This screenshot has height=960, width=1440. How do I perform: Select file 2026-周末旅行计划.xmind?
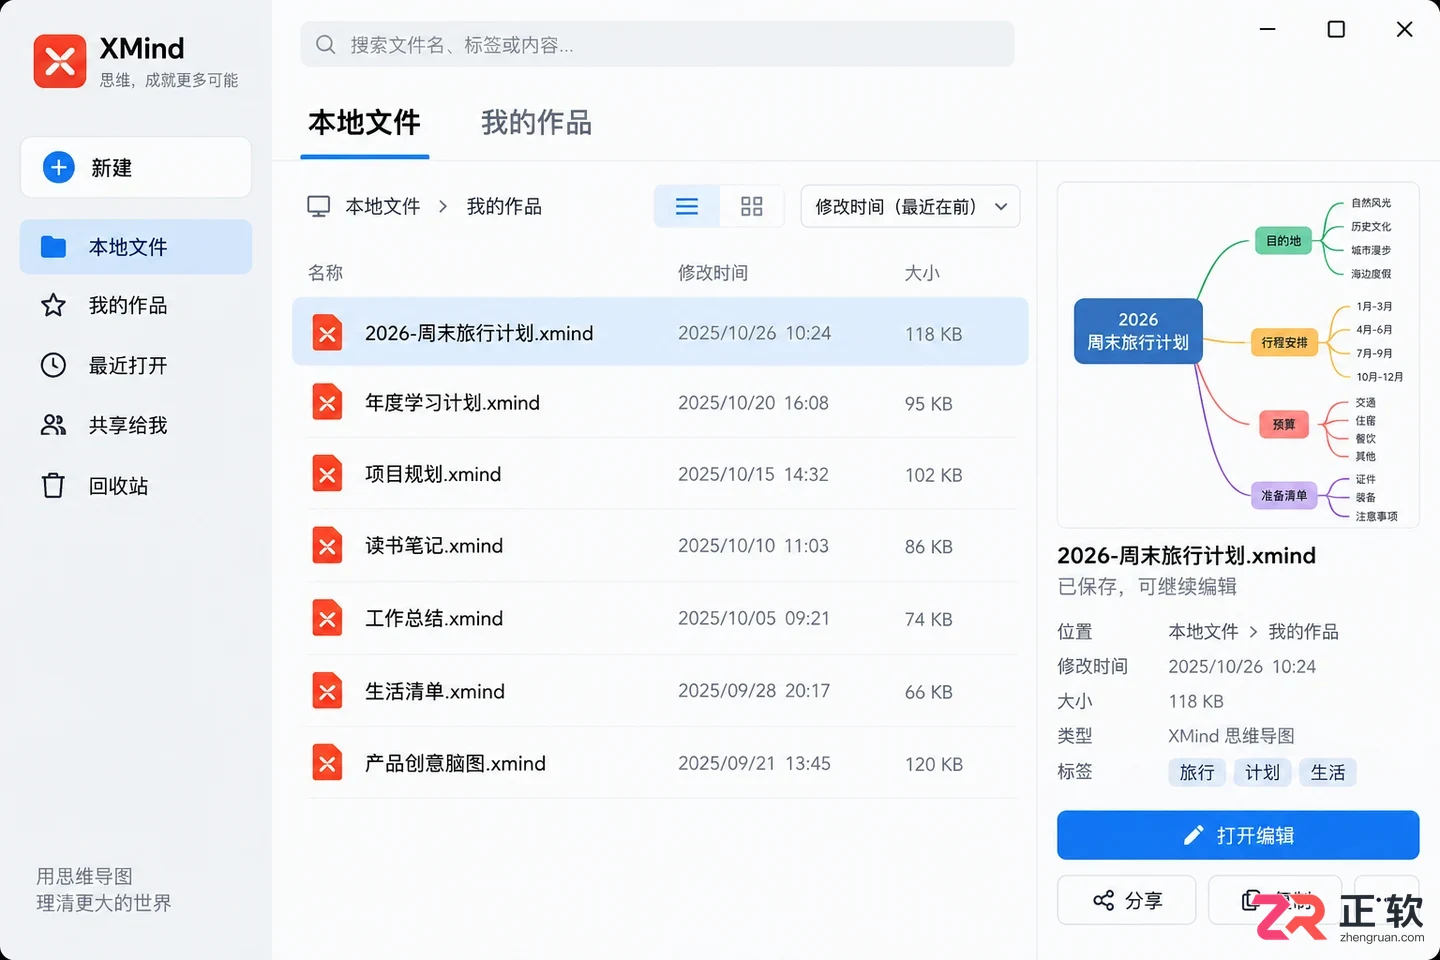click(660, 332)
